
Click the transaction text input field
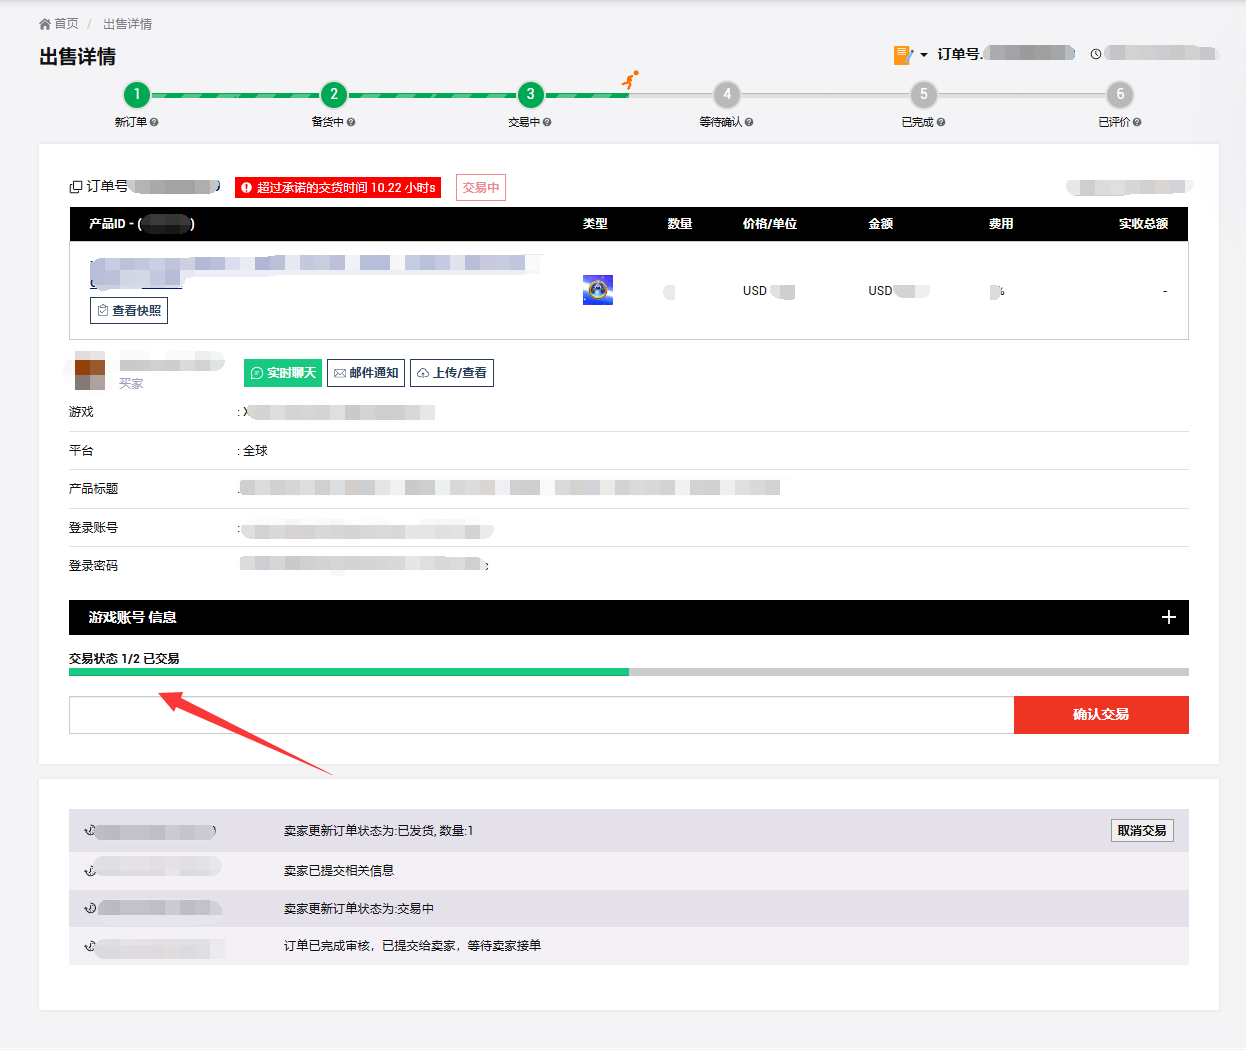click(541, 715)
